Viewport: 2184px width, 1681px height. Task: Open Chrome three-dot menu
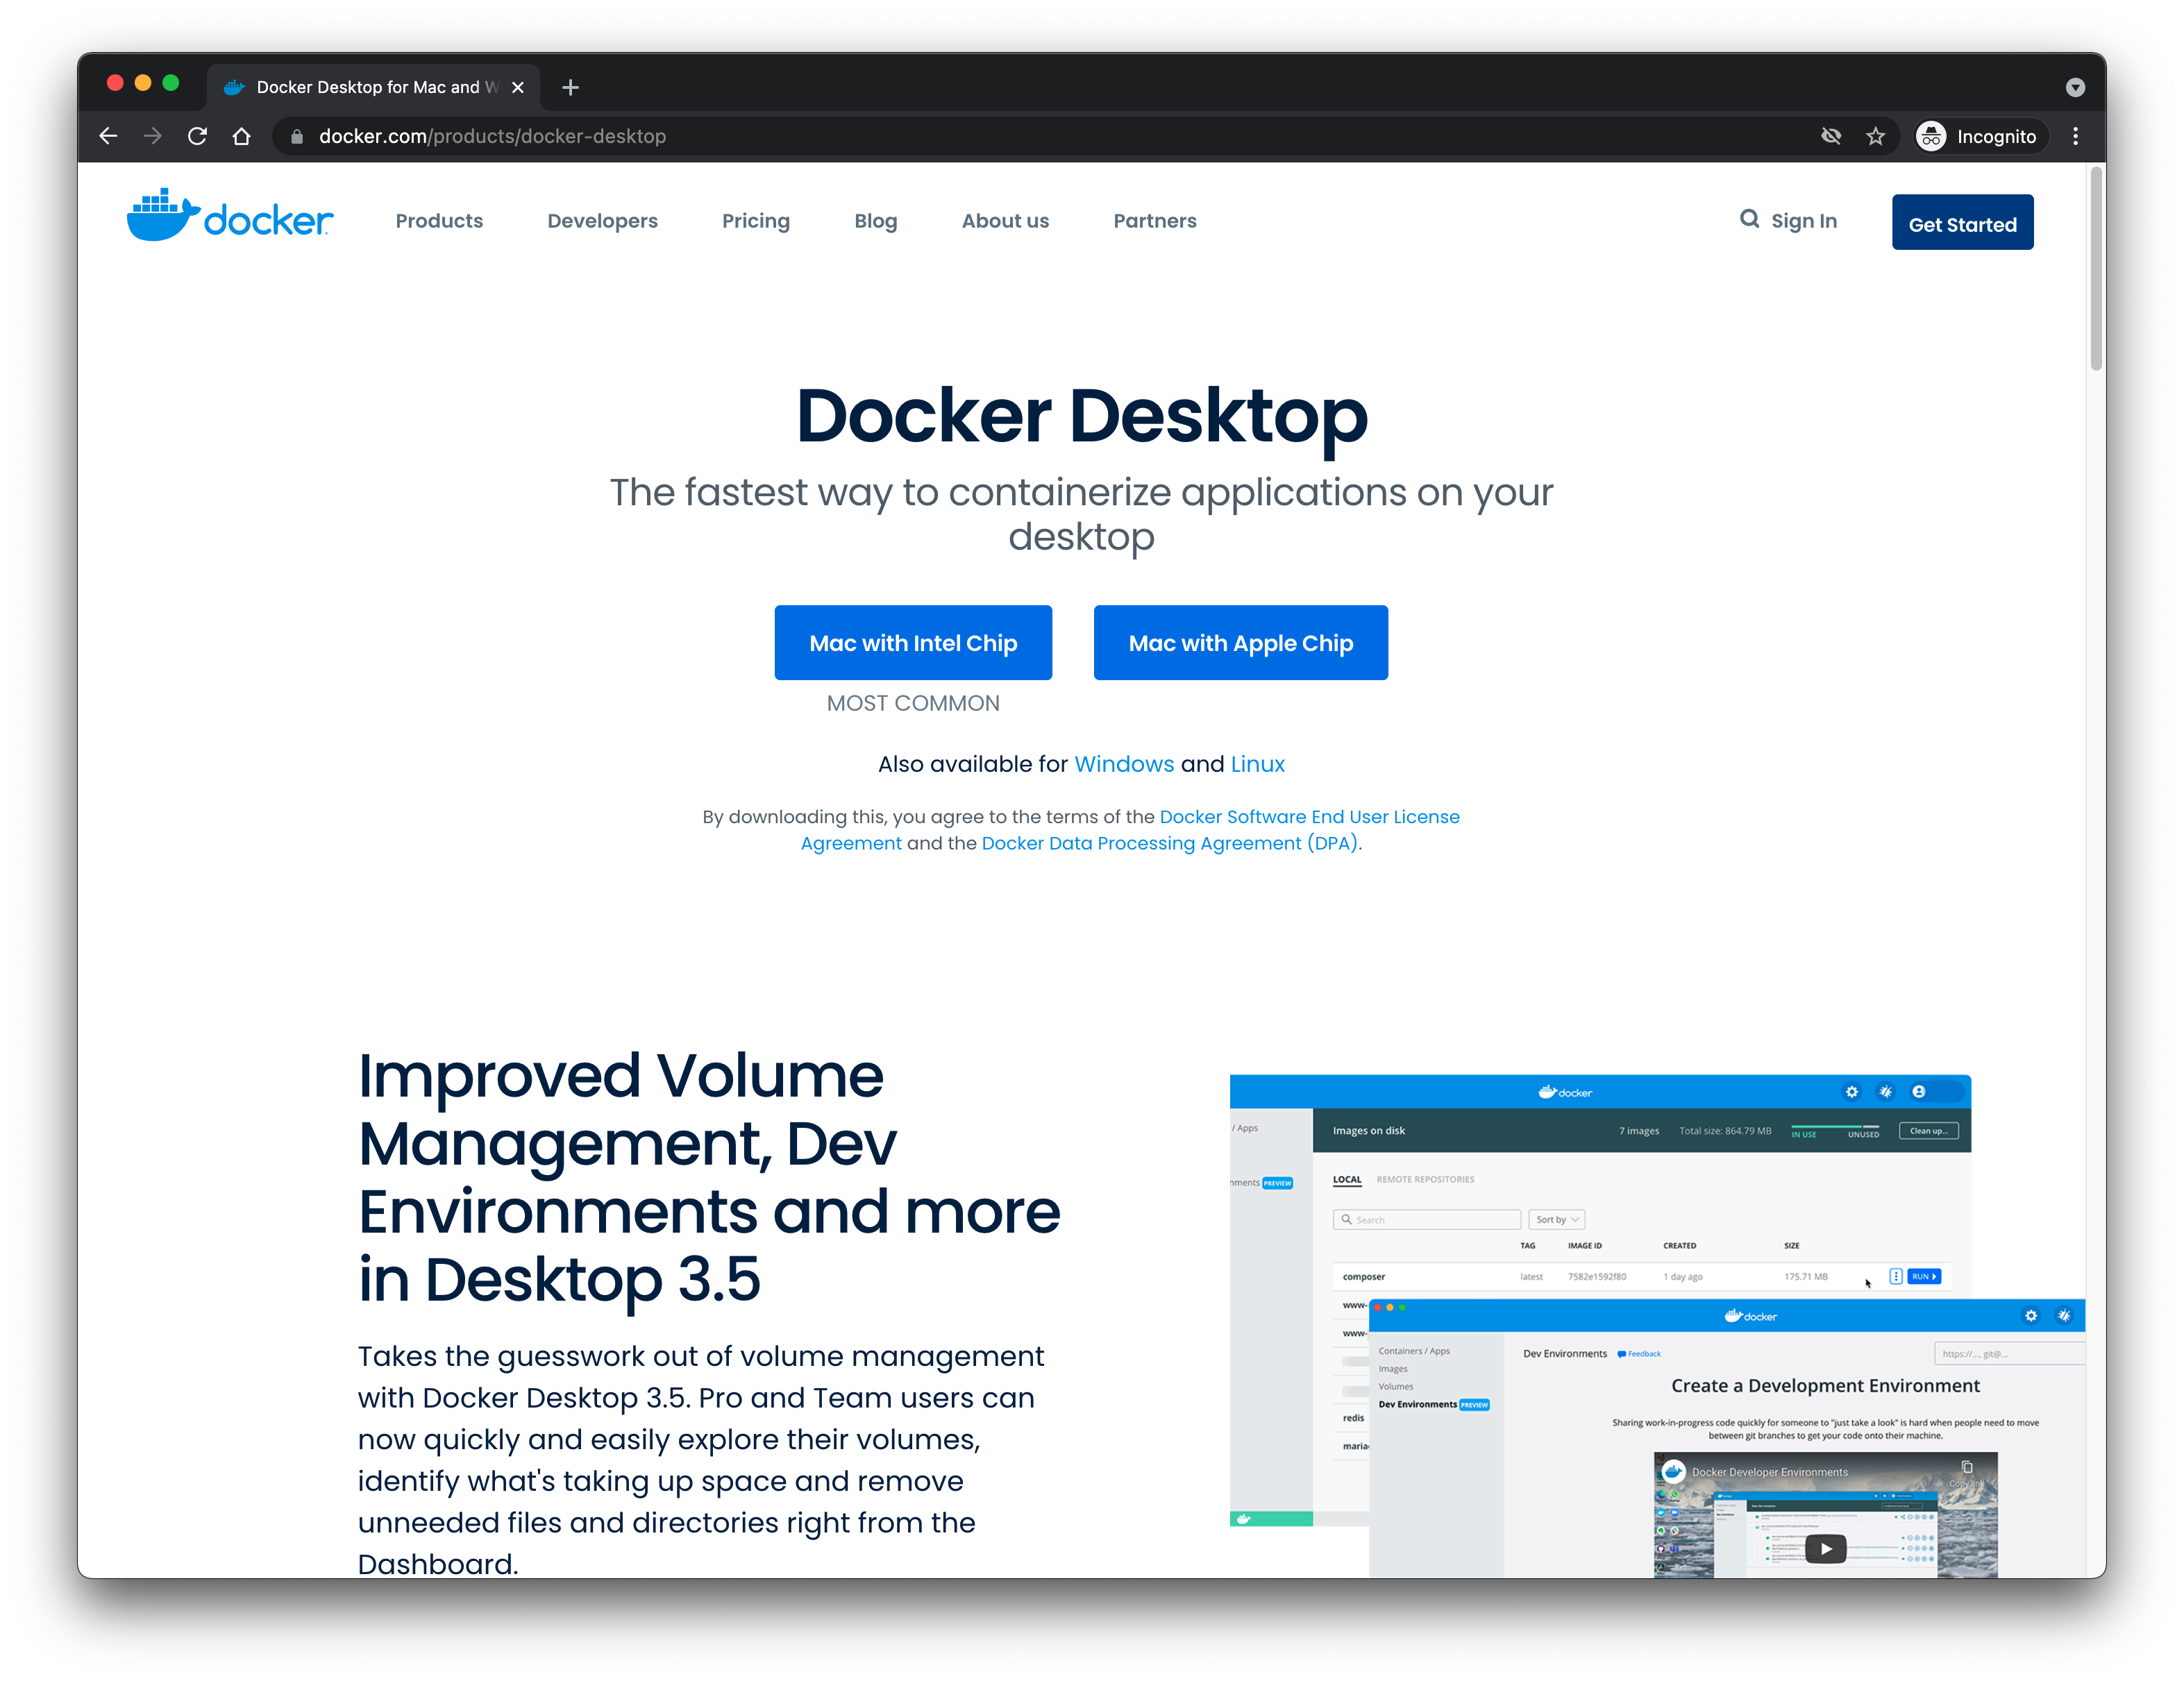2076,136
